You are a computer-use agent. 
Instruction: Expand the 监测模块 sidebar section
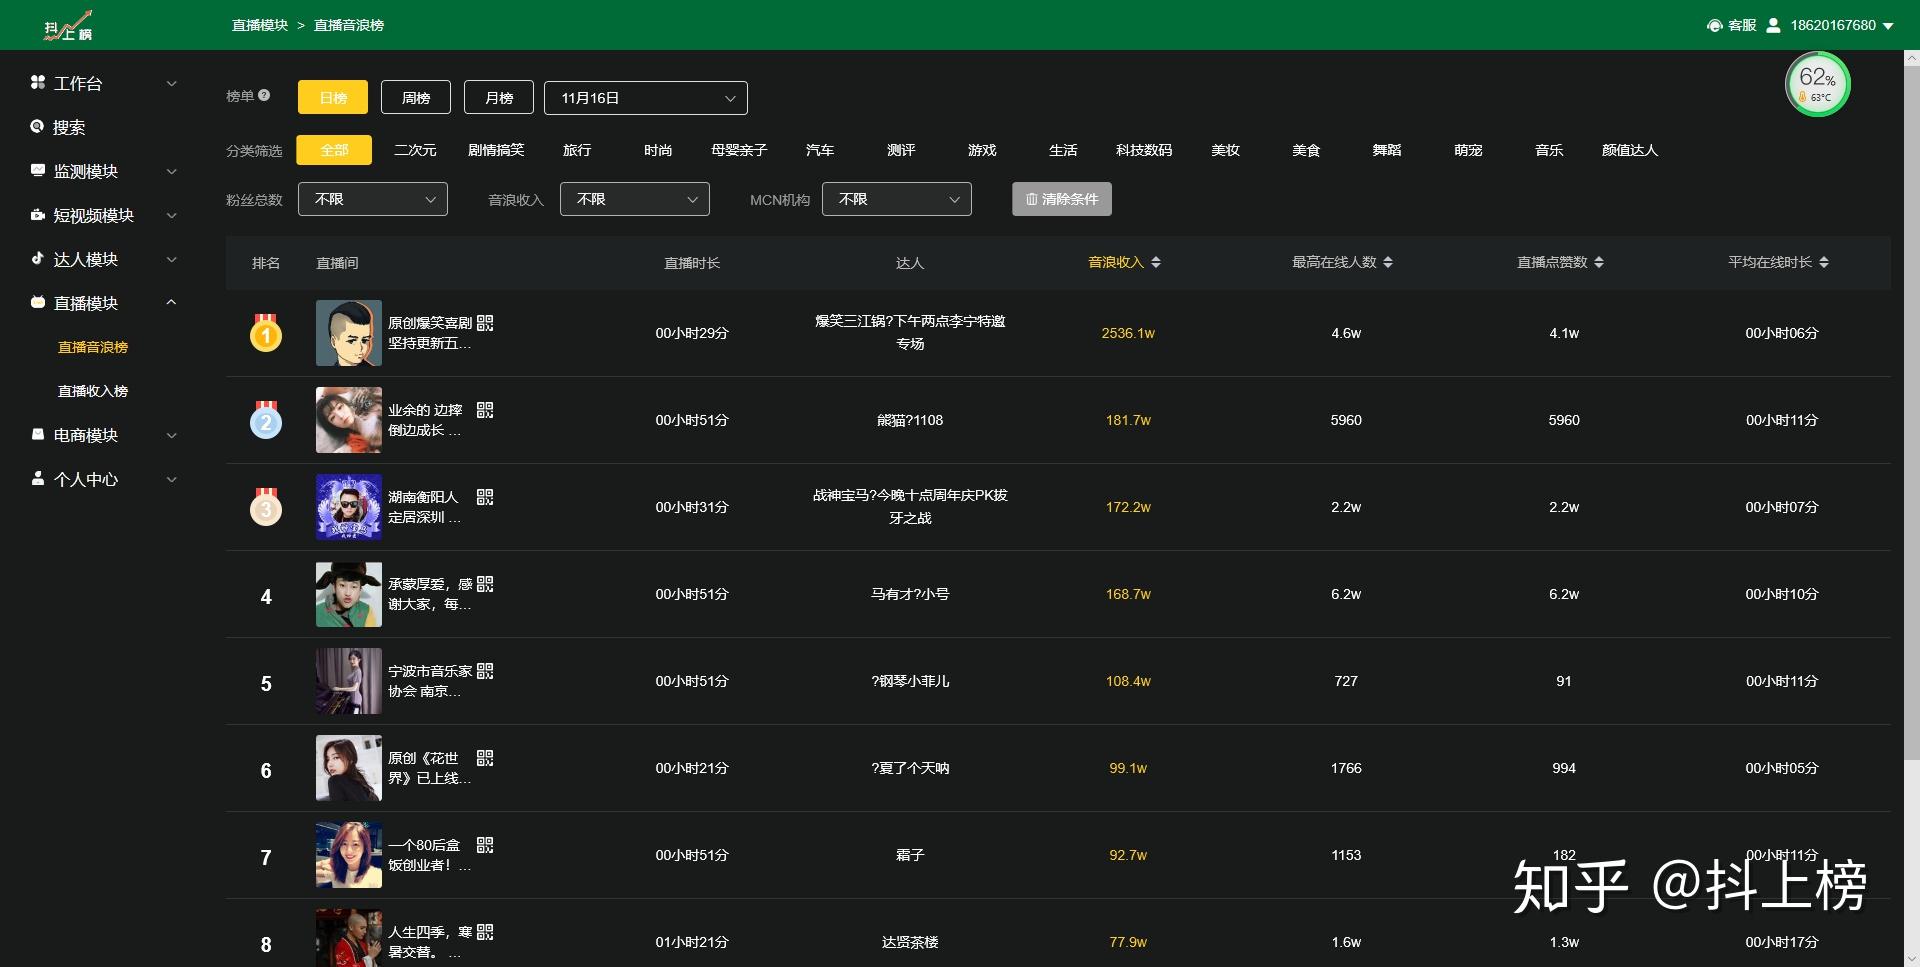(172, 171)
